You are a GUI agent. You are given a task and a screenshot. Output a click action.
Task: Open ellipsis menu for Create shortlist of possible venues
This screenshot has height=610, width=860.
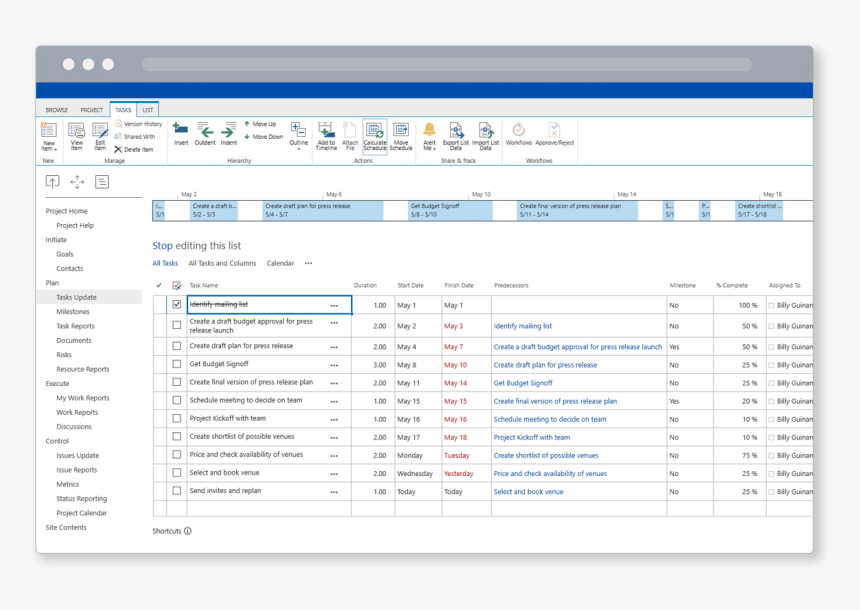click(335, 438)
